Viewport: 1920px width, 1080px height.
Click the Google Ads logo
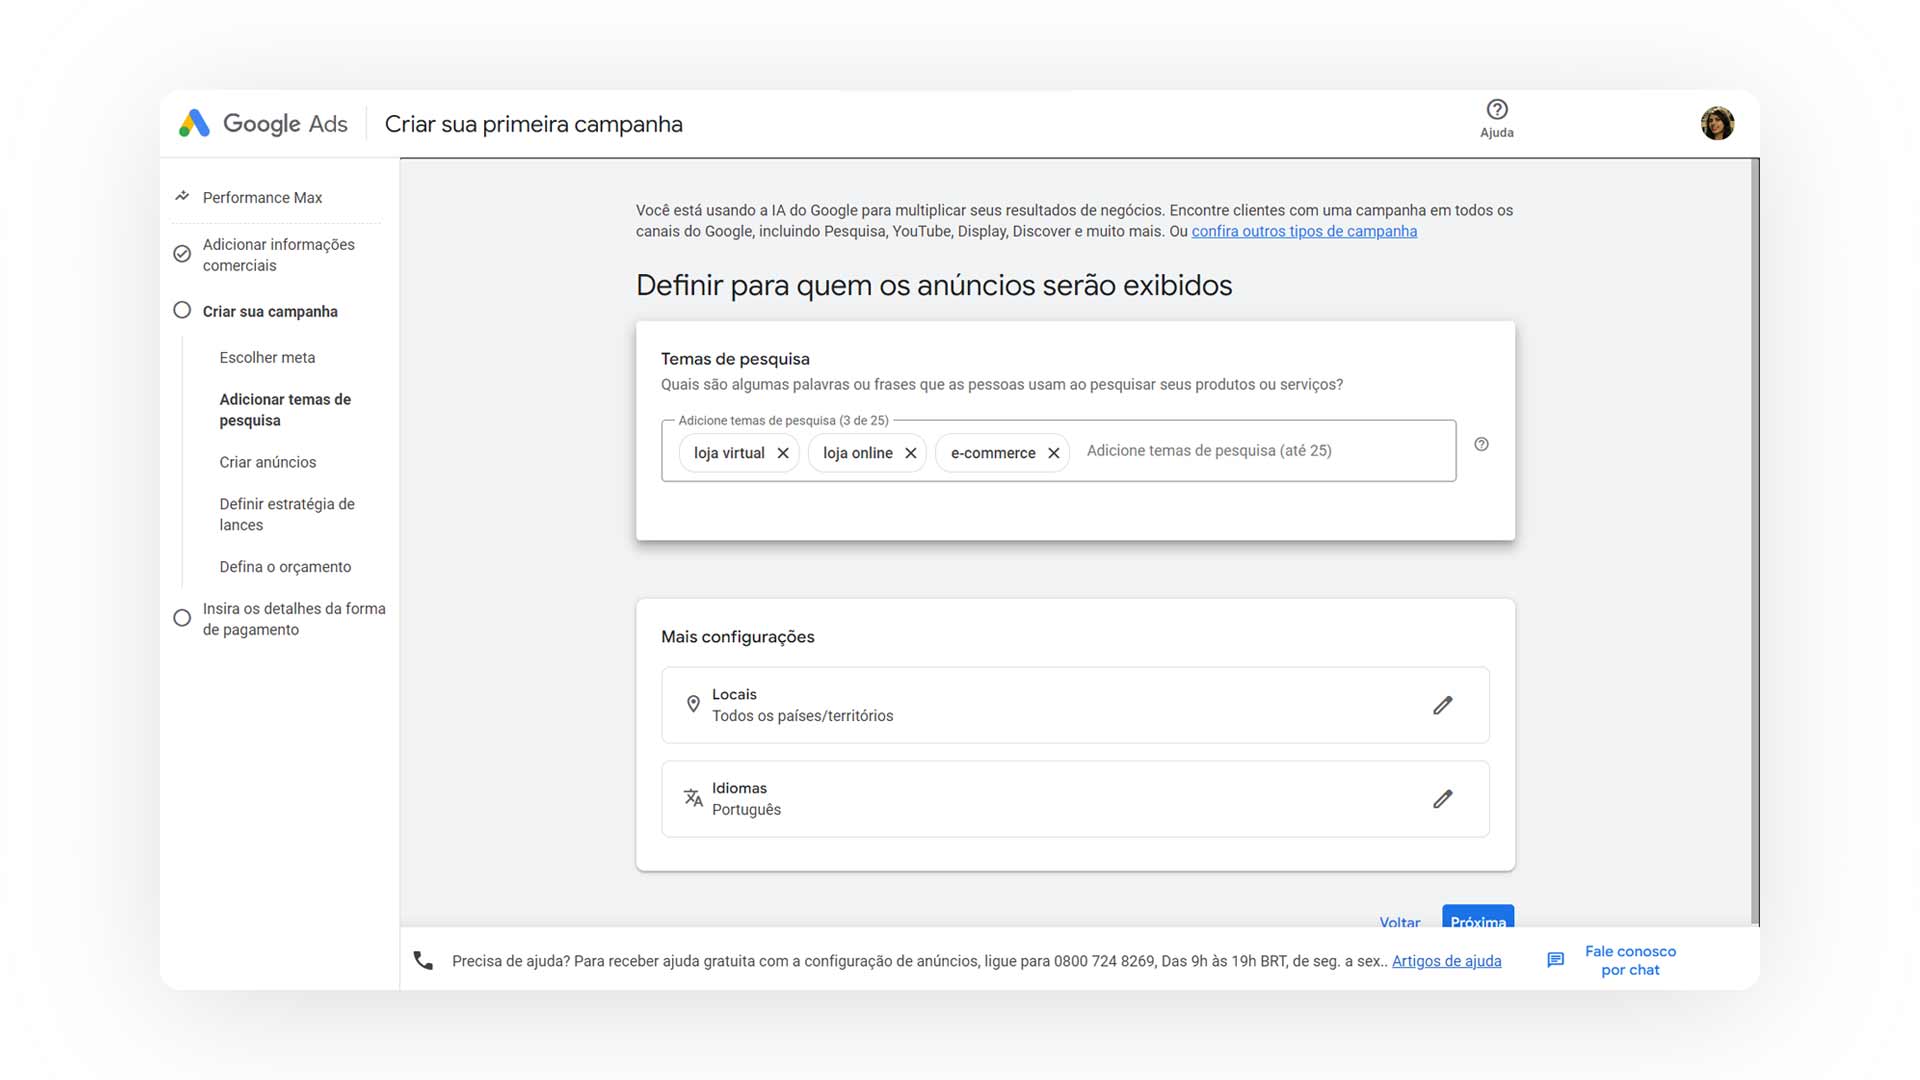263,124
